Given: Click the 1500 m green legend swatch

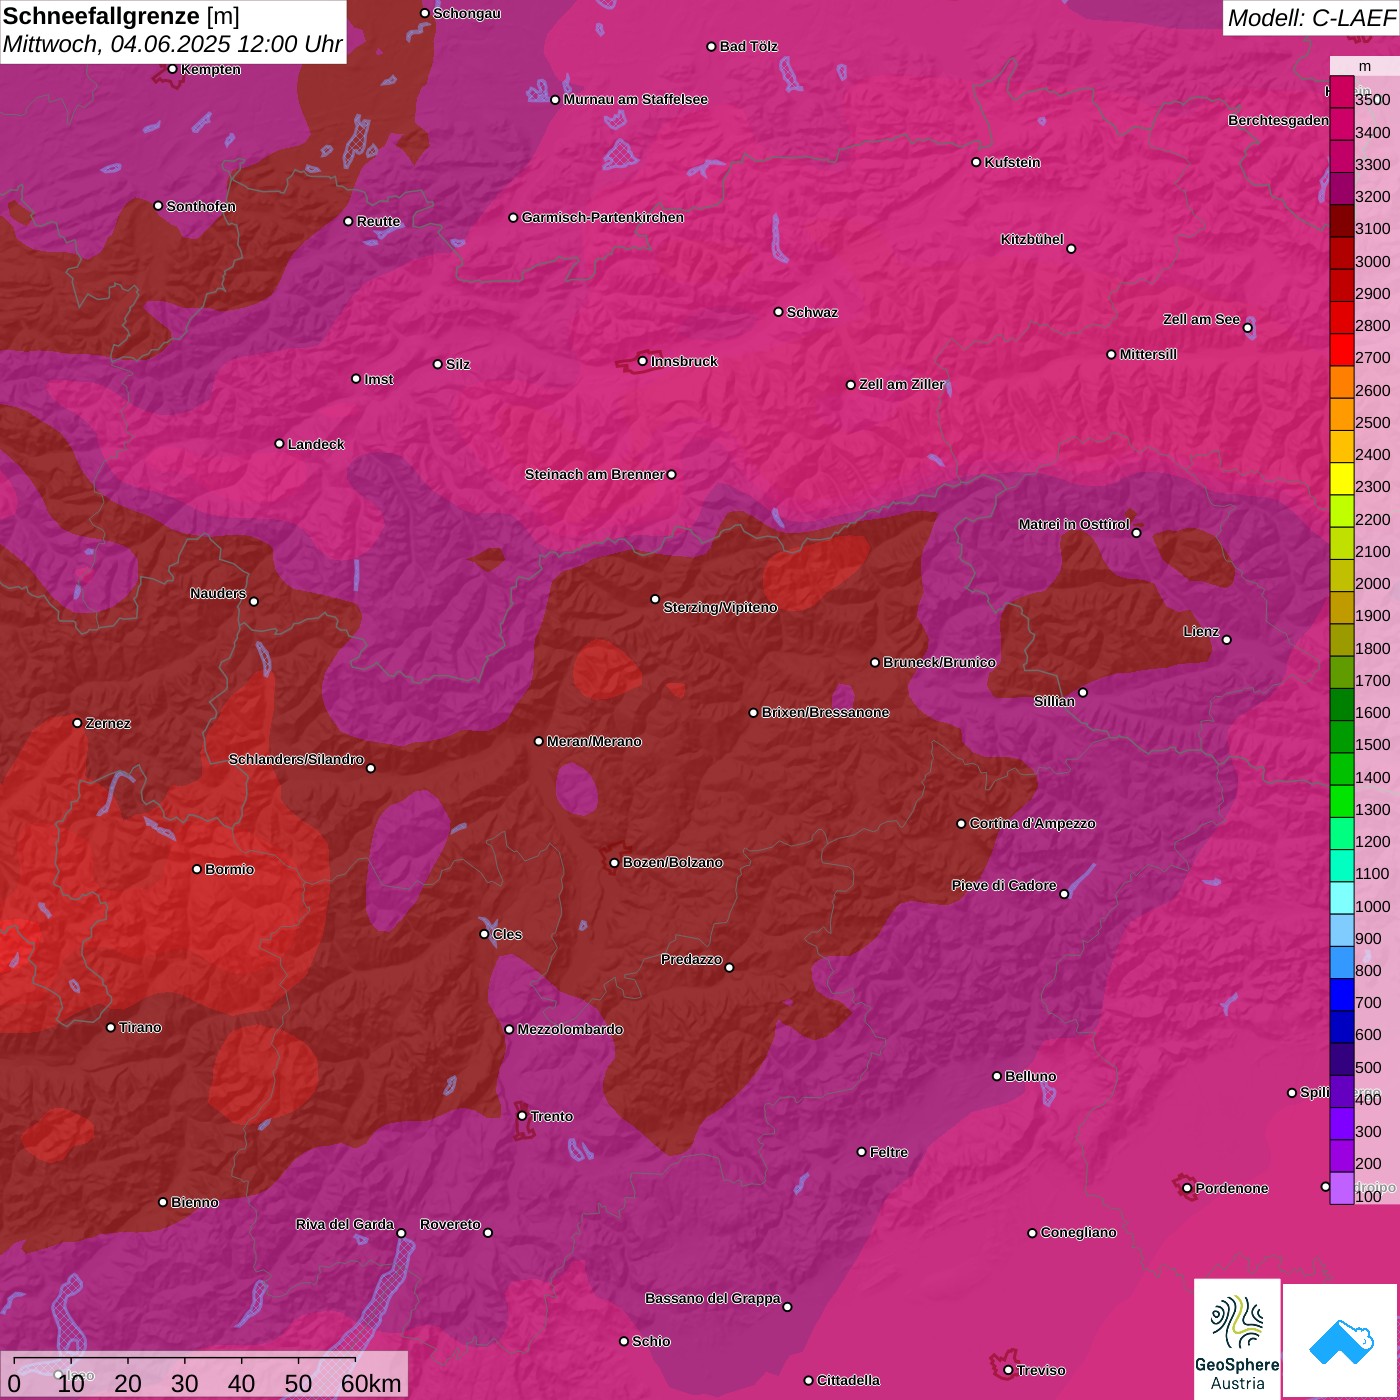Looking at the screenshot, I should [x=1341, y=737].
